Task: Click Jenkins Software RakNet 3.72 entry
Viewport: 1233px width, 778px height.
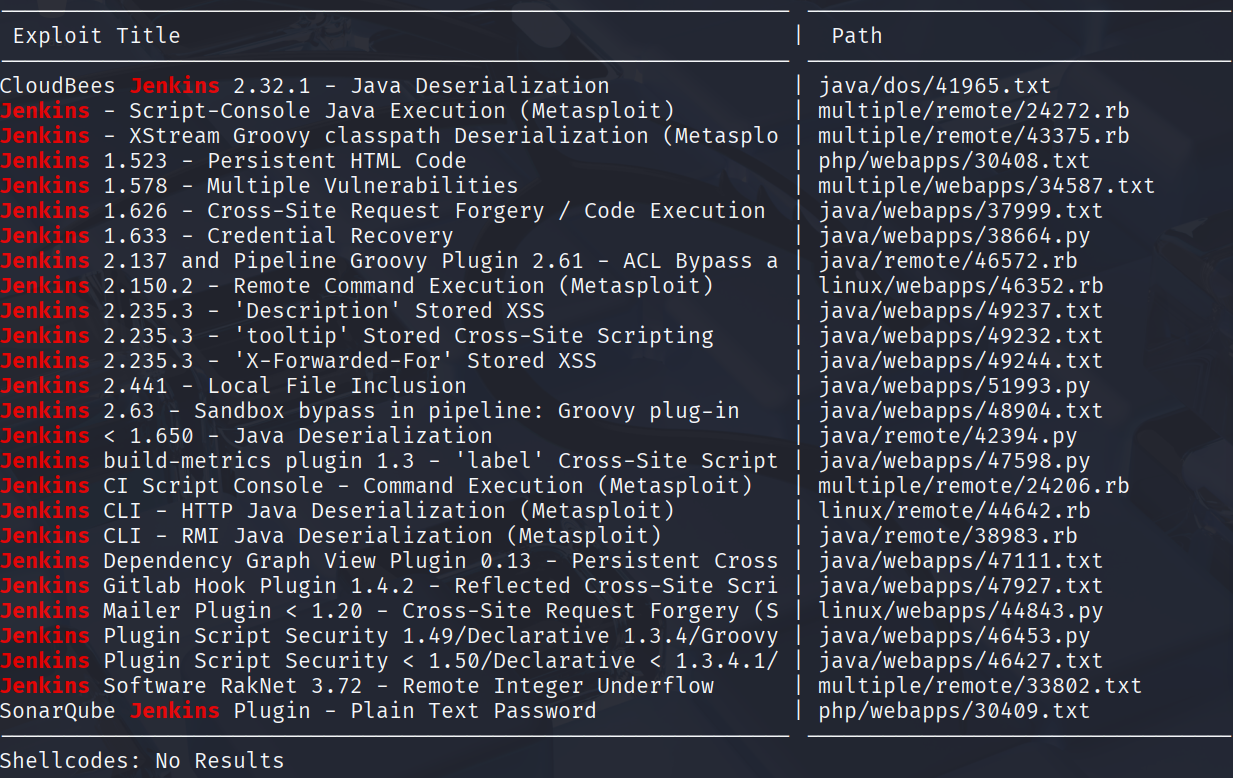Action: point(357,686)
